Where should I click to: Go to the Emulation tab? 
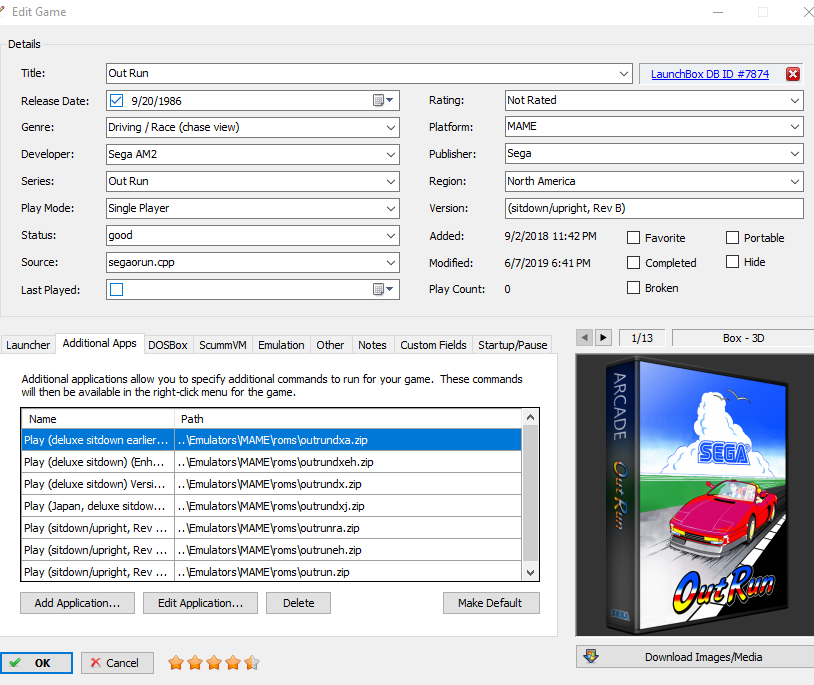[281, 345]
